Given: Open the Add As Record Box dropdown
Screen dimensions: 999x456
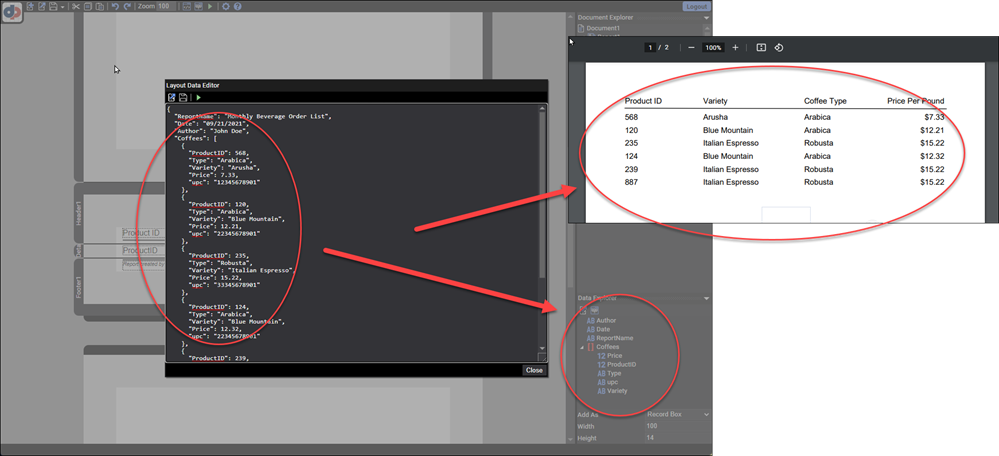Looking at the screenshot, I should tap(707, 414).
